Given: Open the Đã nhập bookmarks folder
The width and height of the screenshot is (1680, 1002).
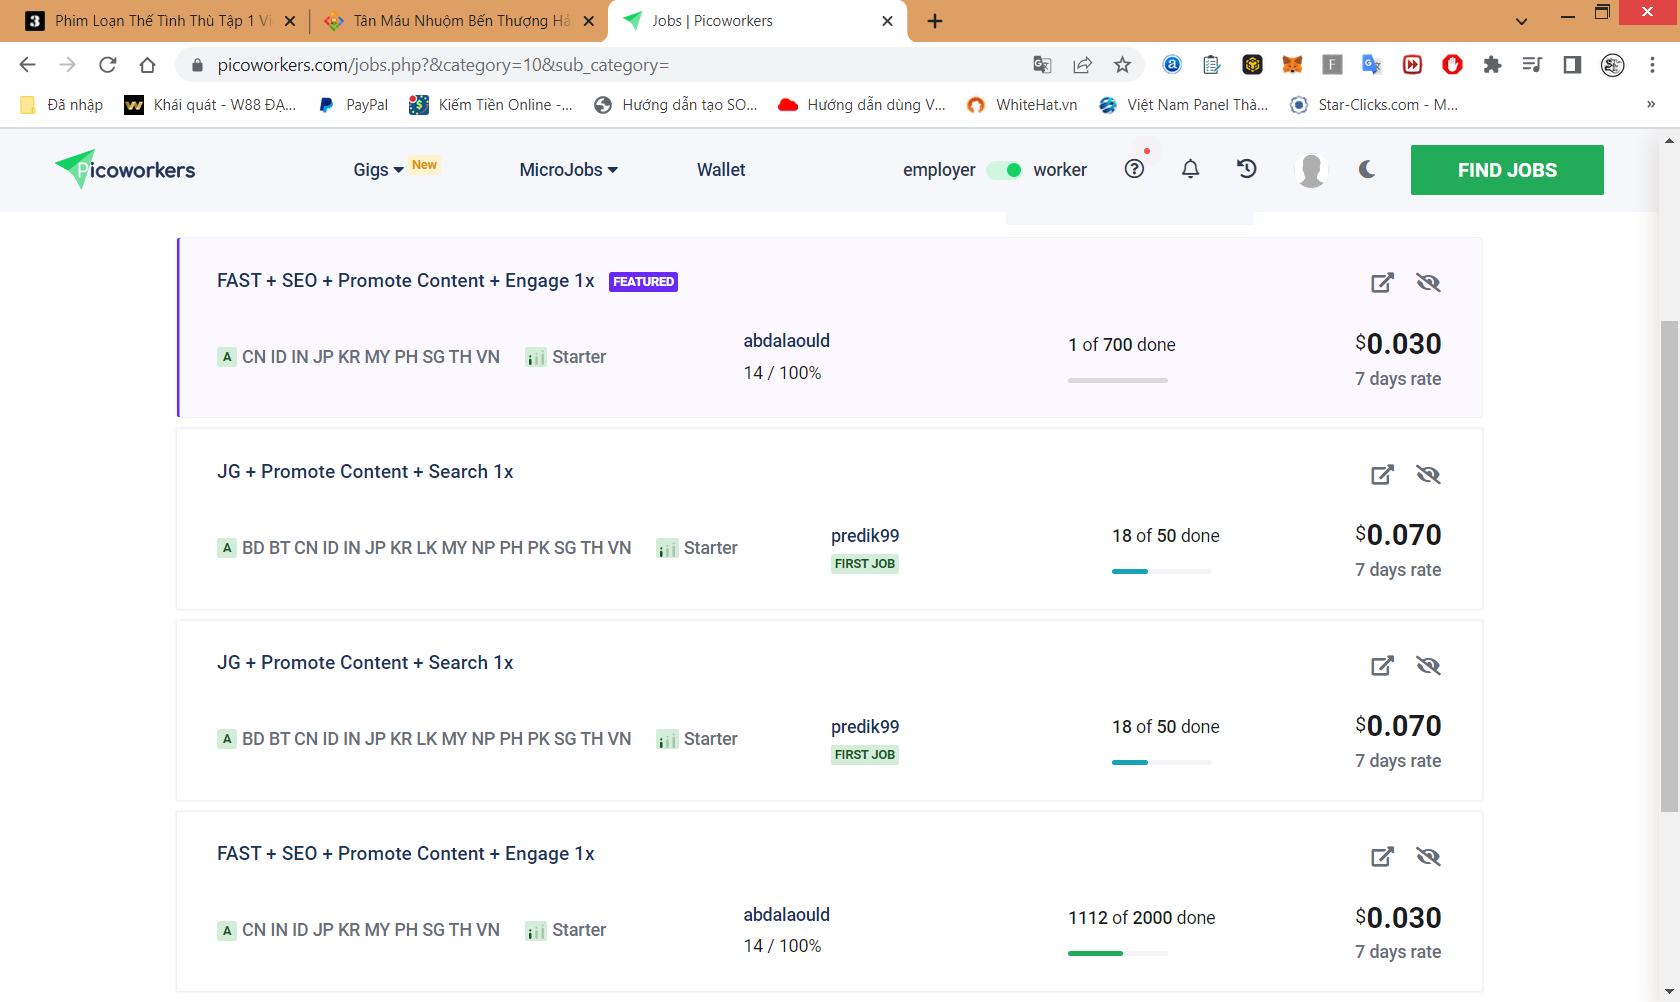Looking at the screenshot, I should point(61,104).
